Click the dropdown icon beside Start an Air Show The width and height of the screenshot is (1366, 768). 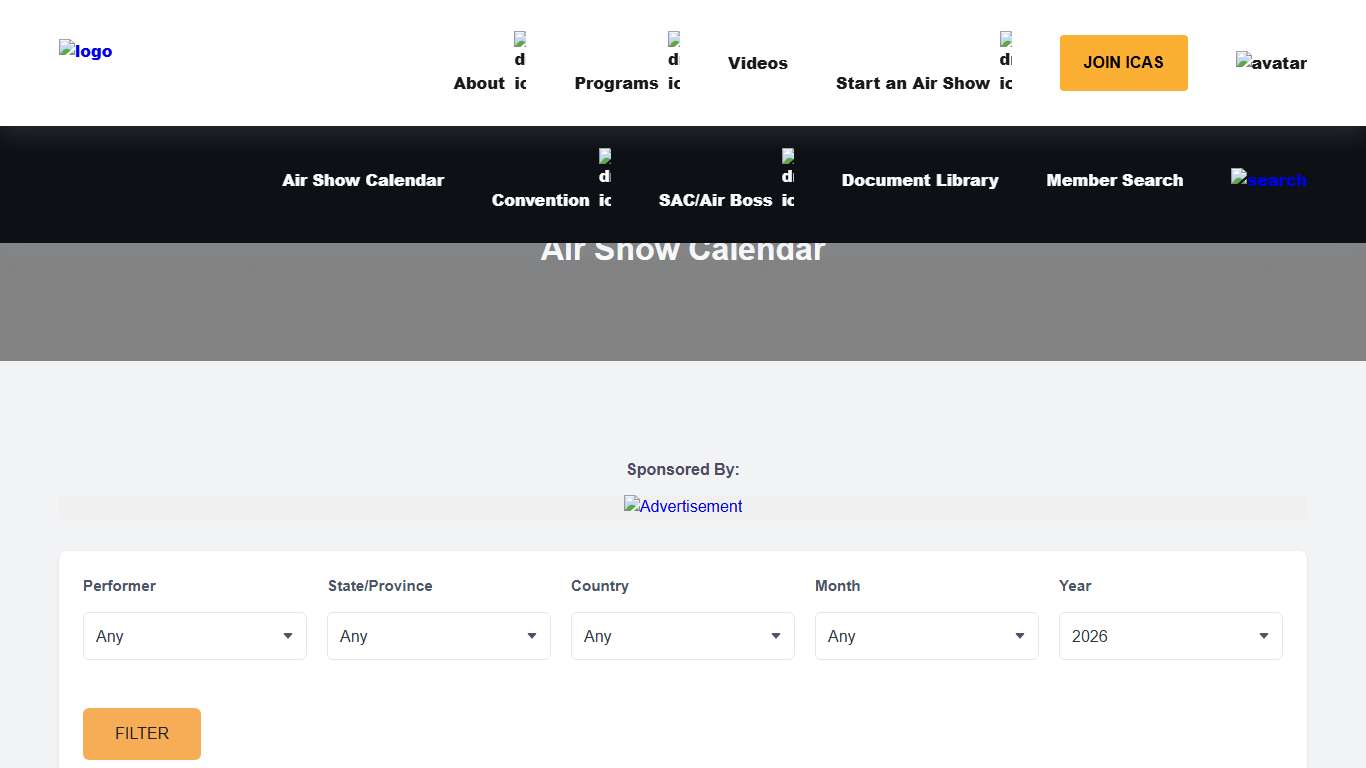(1005, 62)
